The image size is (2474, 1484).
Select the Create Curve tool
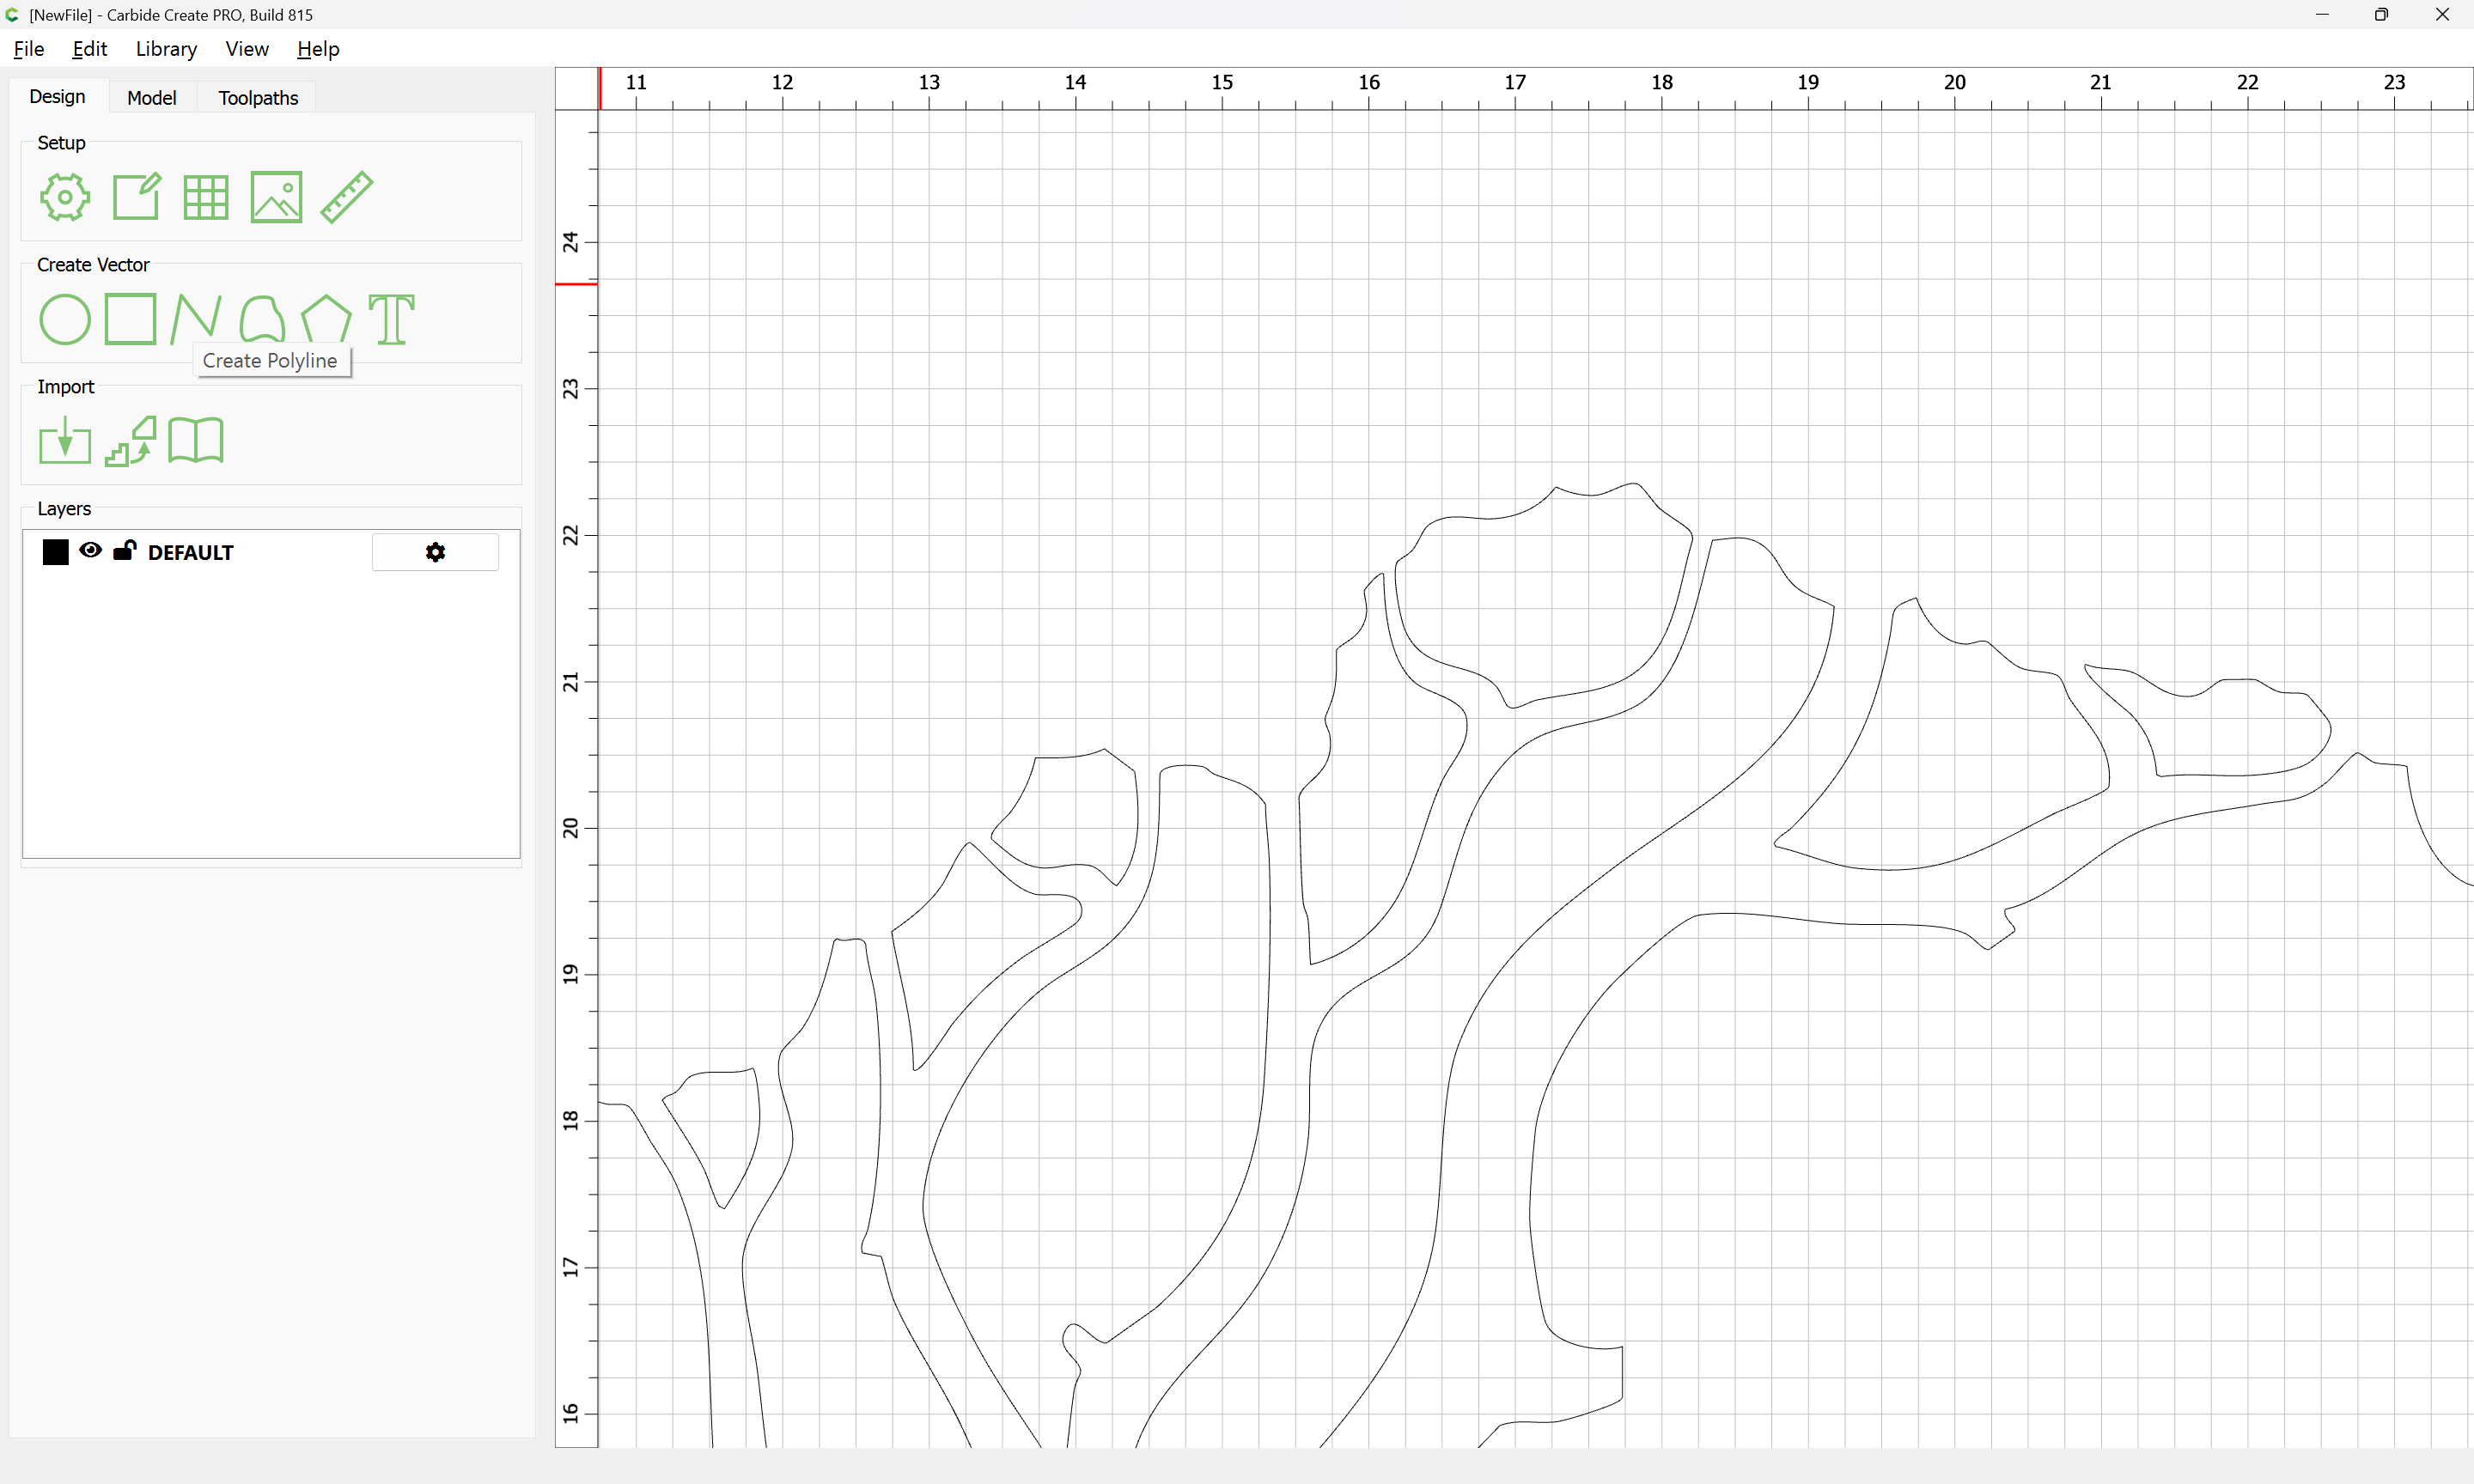point(262,319)
